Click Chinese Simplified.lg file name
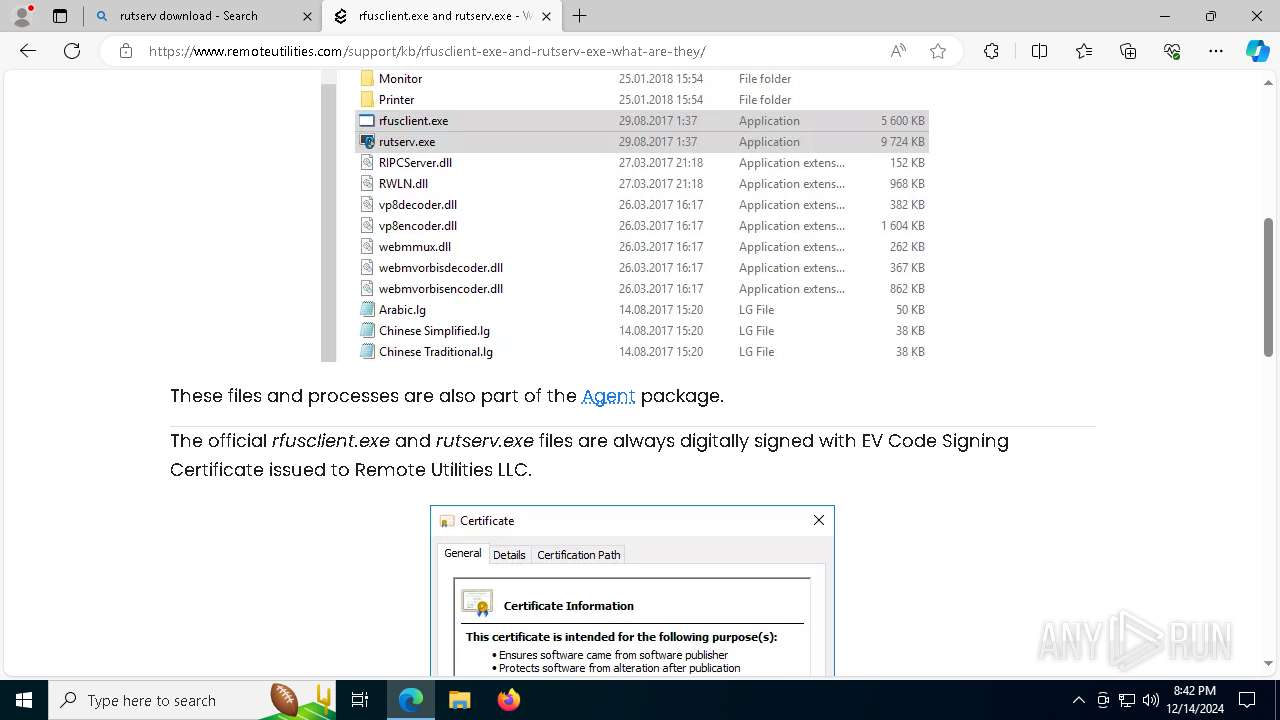Screen dimensions: 1280x720 [434, 330]
